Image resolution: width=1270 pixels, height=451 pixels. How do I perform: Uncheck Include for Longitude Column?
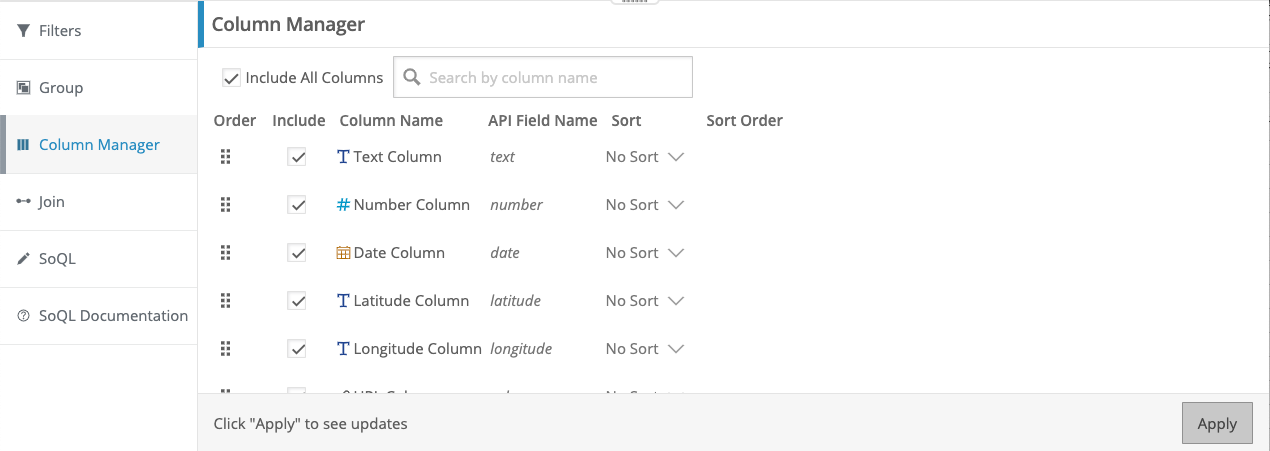coord(297,349)
